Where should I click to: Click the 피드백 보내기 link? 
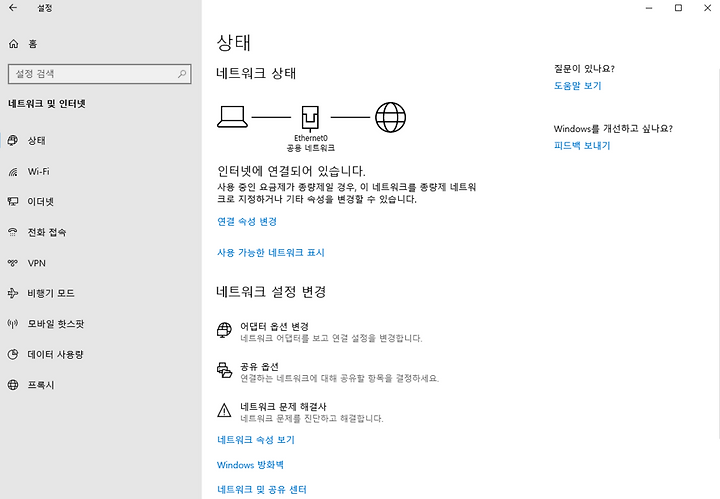point(582,146)
